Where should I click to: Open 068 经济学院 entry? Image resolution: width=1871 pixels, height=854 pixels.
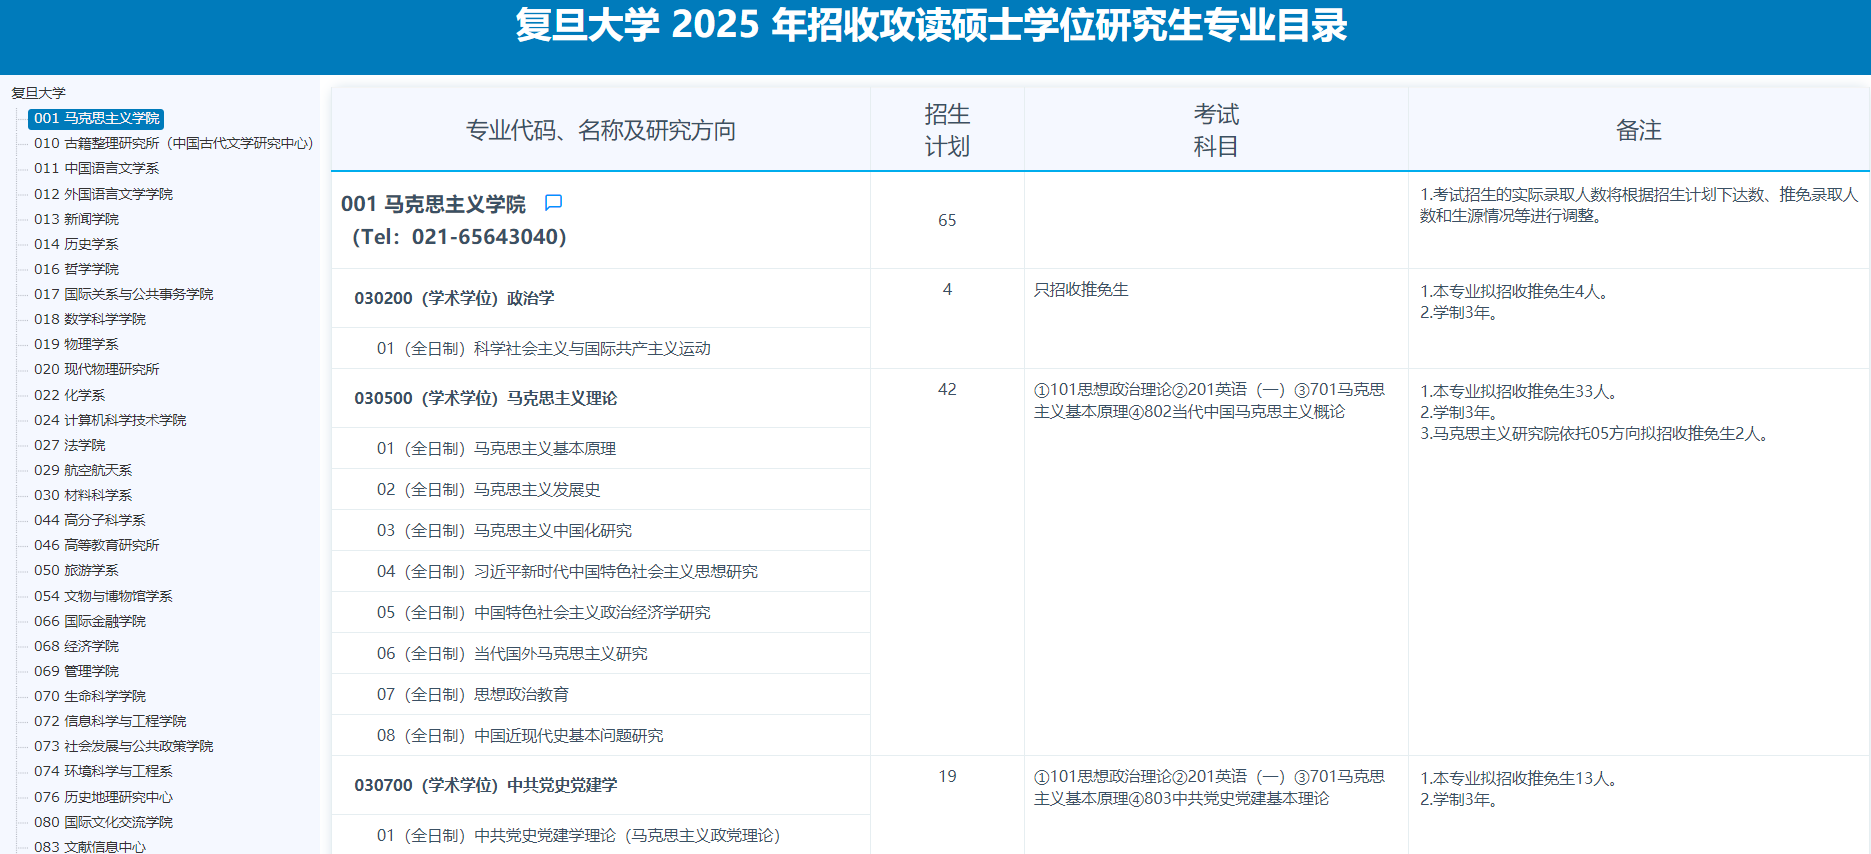76,646
